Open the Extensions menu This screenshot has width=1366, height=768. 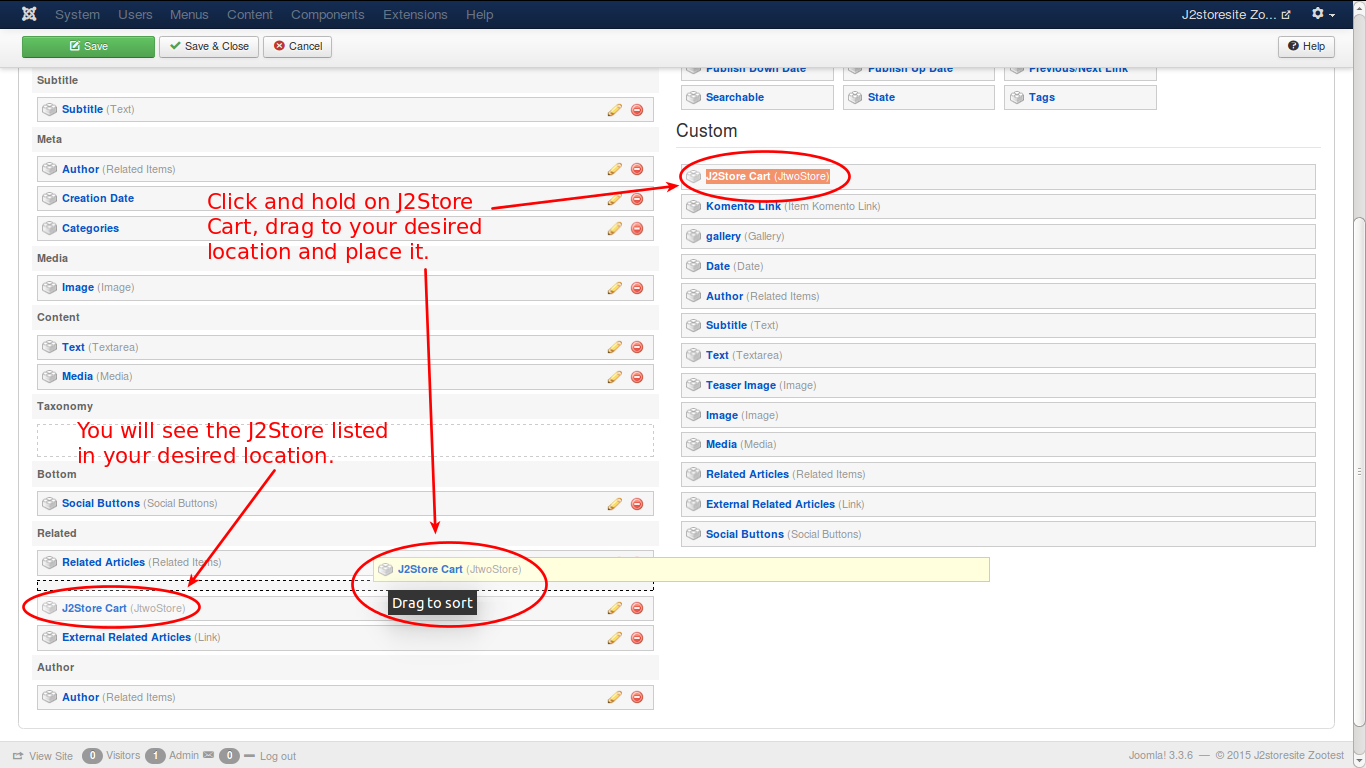coord(415,15)
